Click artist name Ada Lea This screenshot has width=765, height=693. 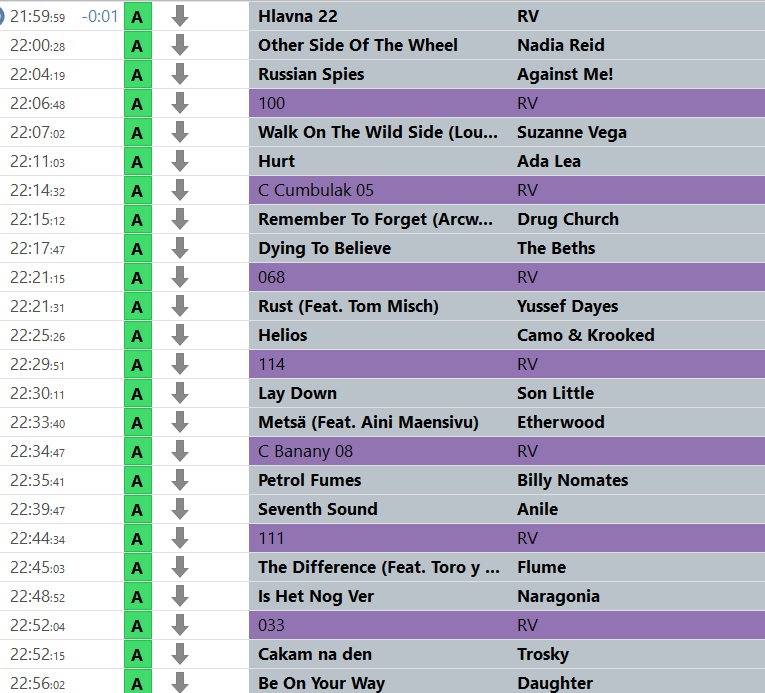549,162
